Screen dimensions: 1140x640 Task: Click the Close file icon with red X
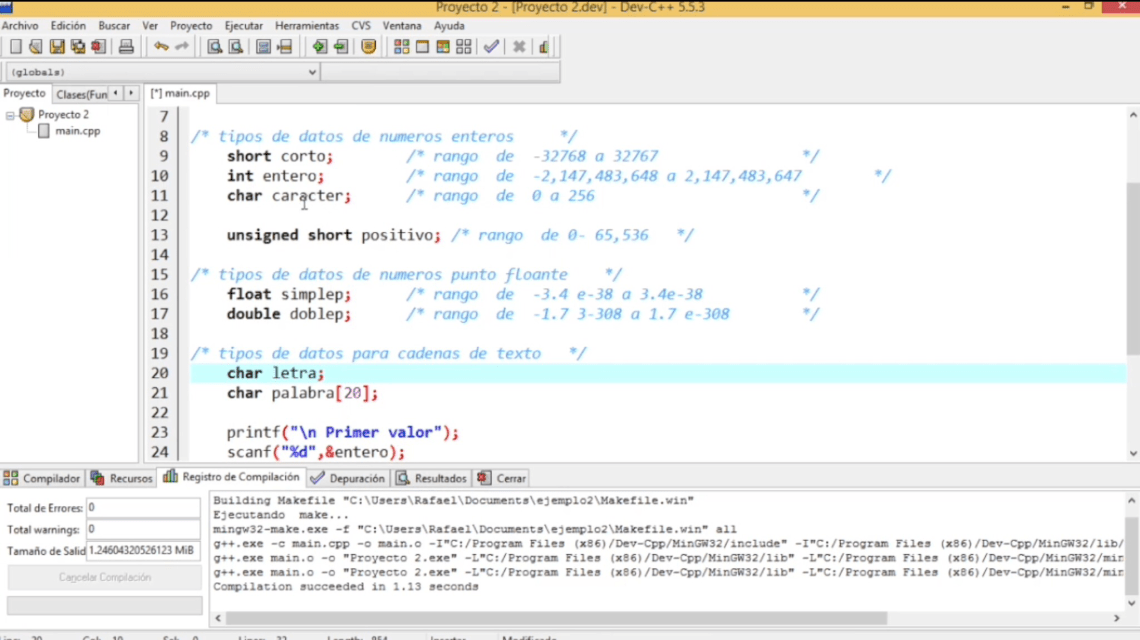pos(98,46)
